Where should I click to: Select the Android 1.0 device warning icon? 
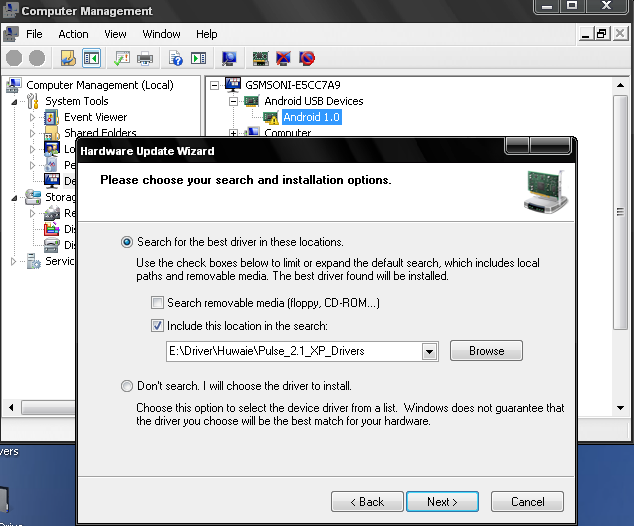point(270,117)
